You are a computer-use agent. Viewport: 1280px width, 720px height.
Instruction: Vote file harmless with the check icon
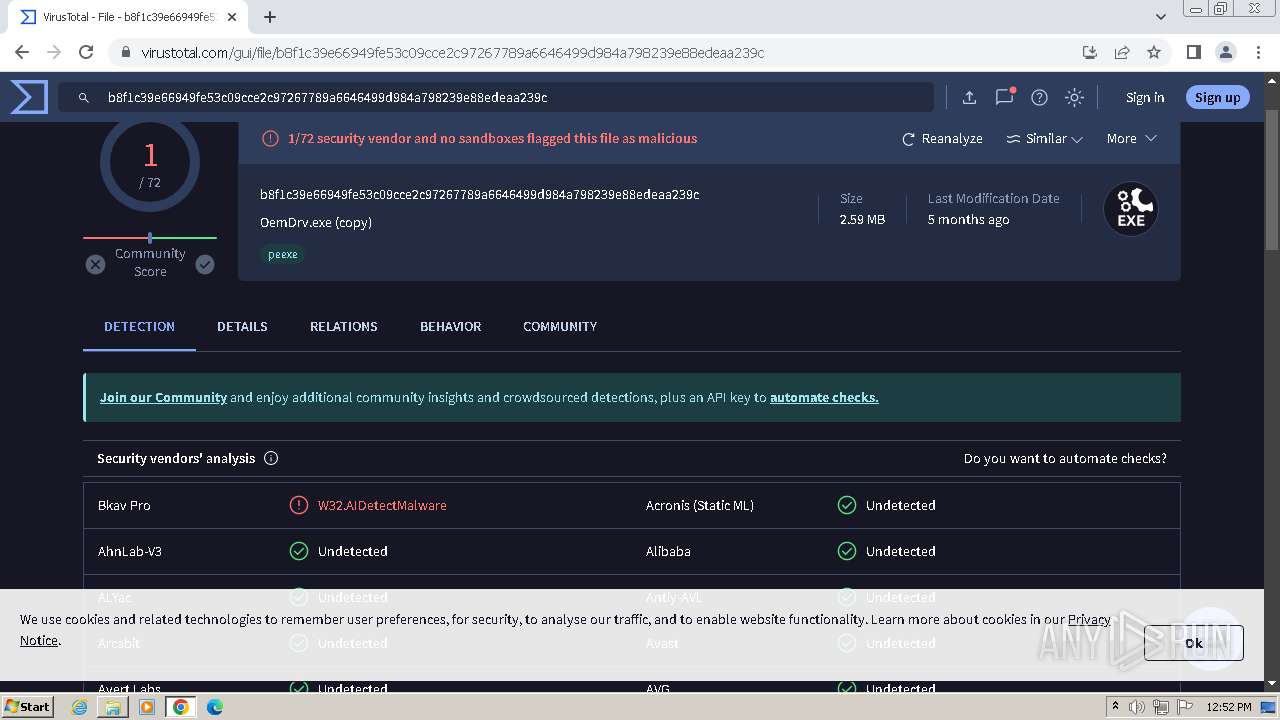(x=205, y=264)
